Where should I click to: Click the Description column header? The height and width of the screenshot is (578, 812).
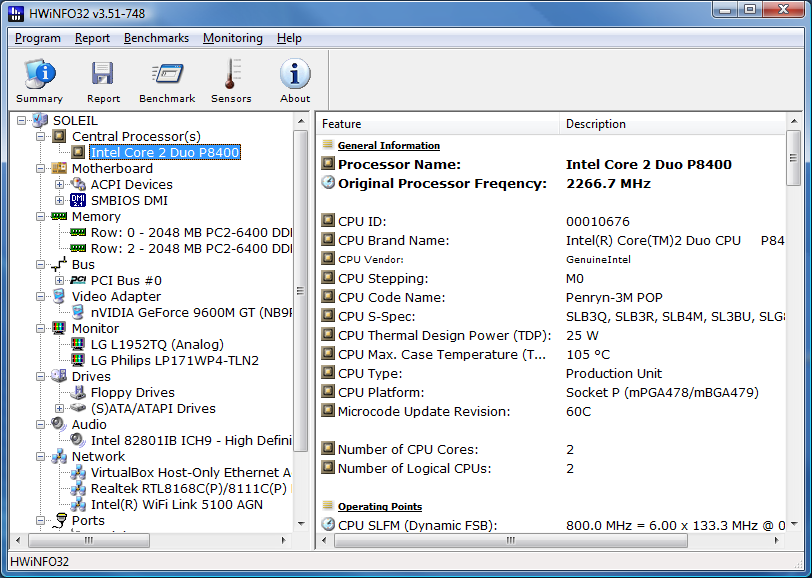pos(673,124)
